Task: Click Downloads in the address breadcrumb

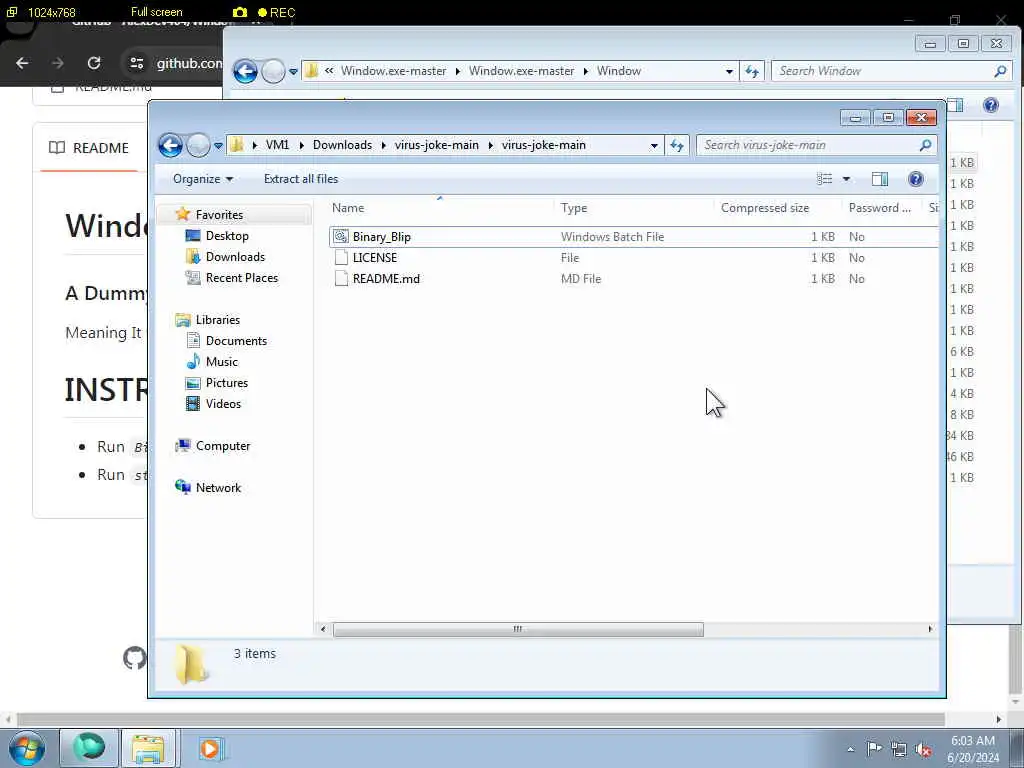Action: (342, 145)
